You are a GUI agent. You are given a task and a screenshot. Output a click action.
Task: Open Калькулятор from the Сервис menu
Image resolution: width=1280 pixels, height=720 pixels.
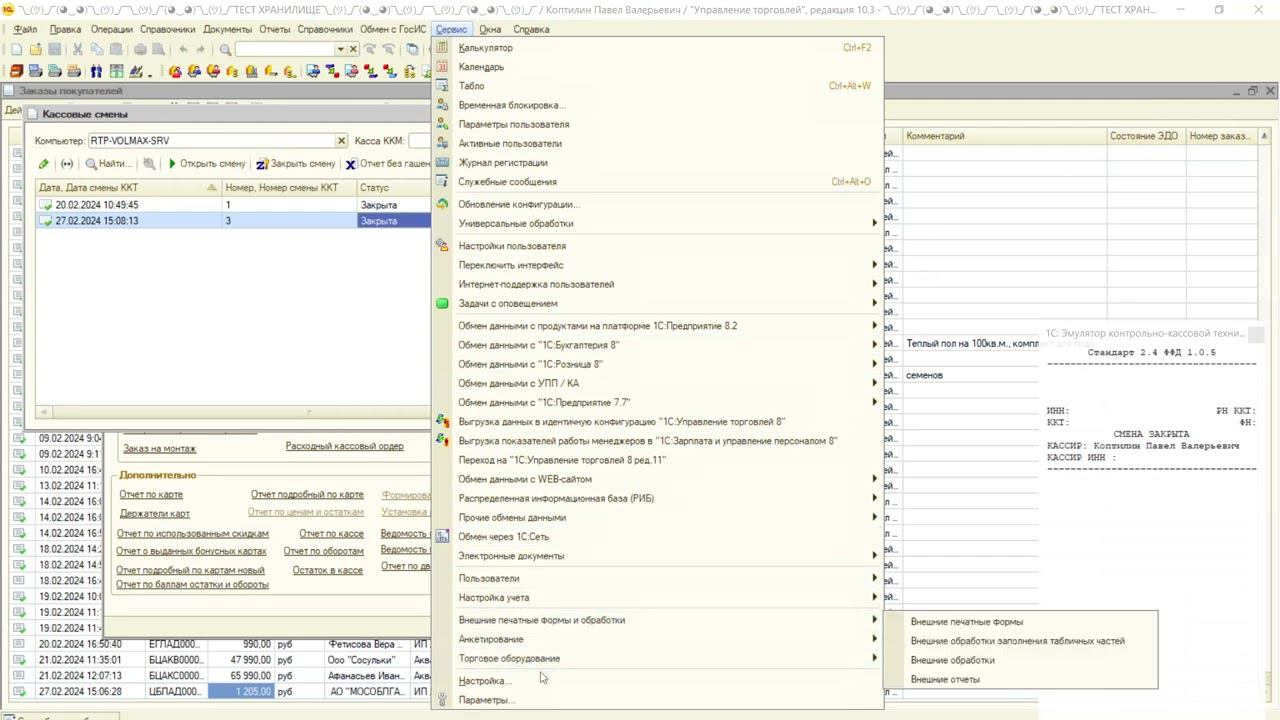point(485,48)
